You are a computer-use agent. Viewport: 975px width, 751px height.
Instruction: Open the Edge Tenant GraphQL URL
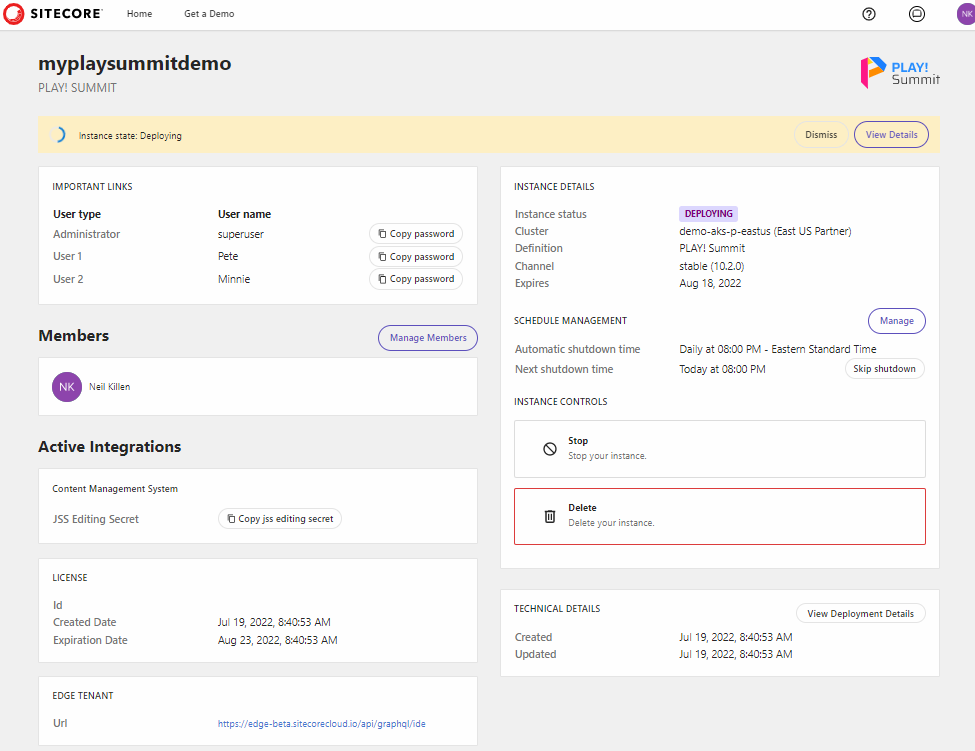pos(320,723)
